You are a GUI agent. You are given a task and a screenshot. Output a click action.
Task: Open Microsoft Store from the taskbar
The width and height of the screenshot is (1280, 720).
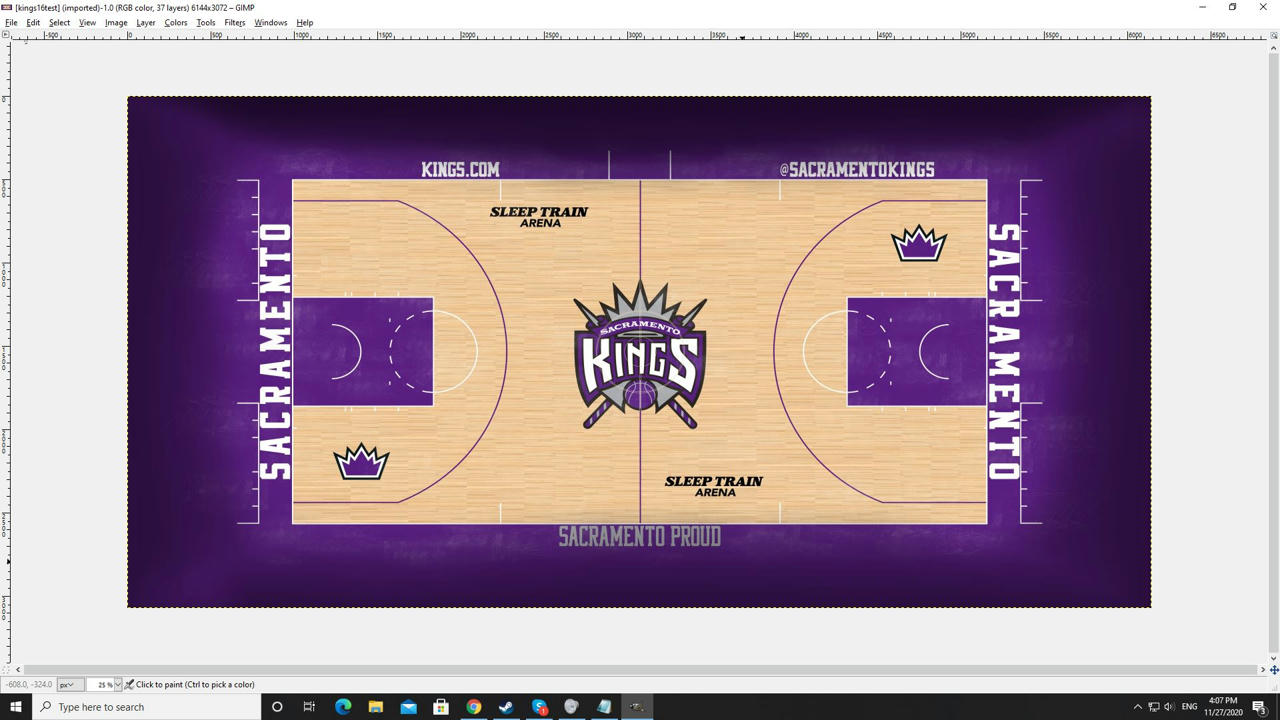pyautogui.click(x=441, y=707)
